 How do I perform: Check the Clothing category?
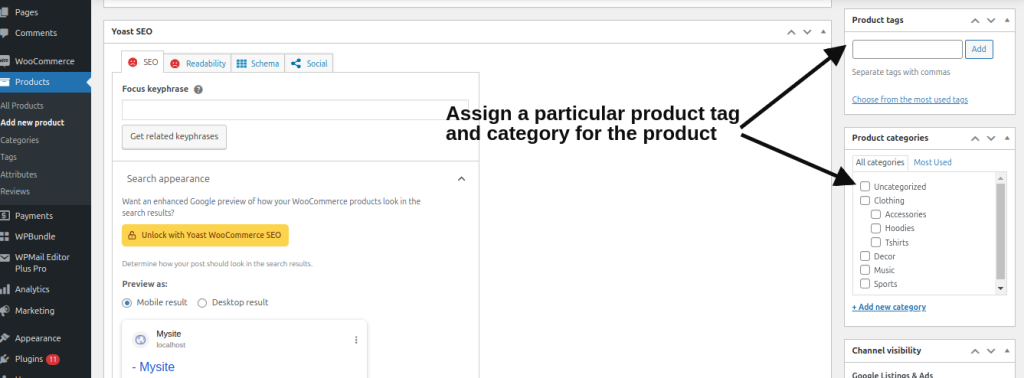point(865,200)
